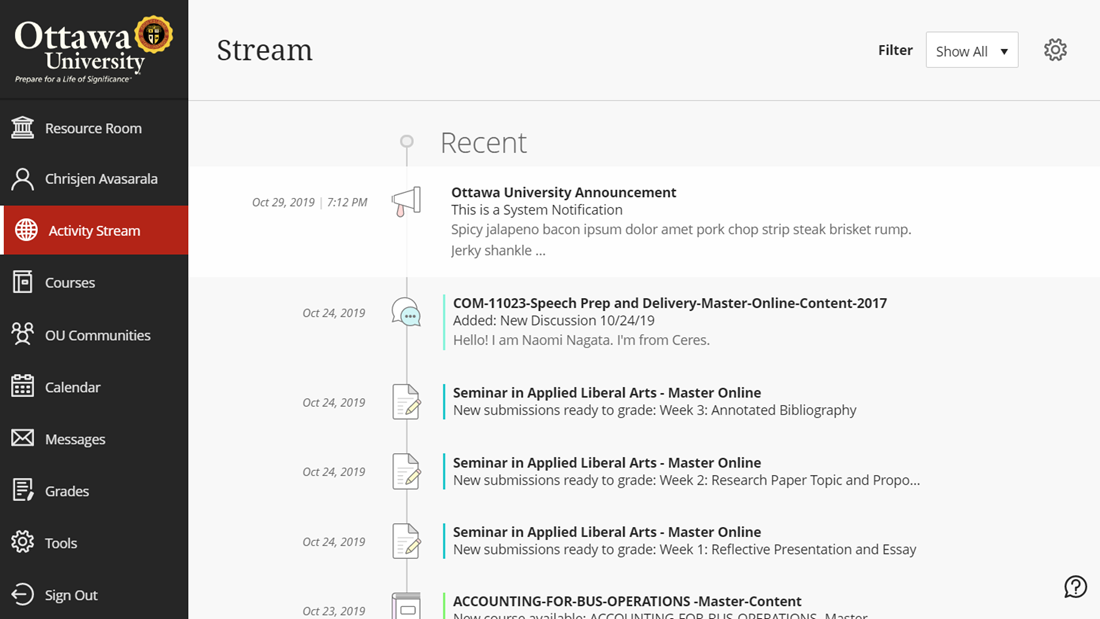The image size is (1100, 619).
Task: Click the 'Oct 23, 2019' date
Action: click(334, 611)
